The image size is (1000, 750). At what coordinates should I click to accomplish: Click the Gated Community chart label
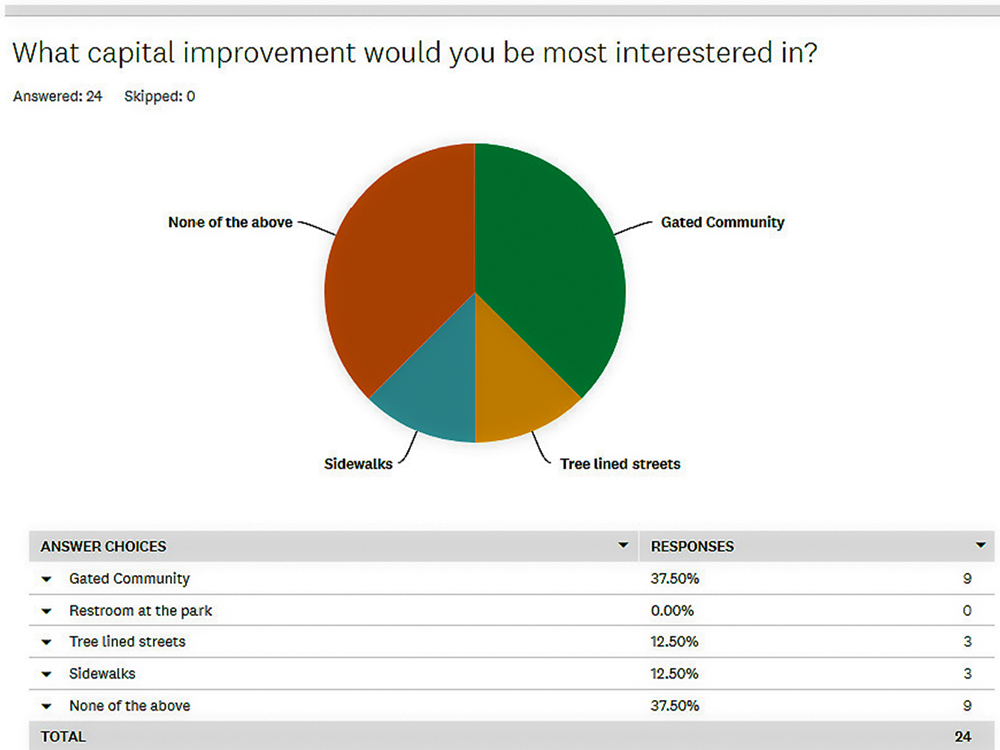(723, 222)
